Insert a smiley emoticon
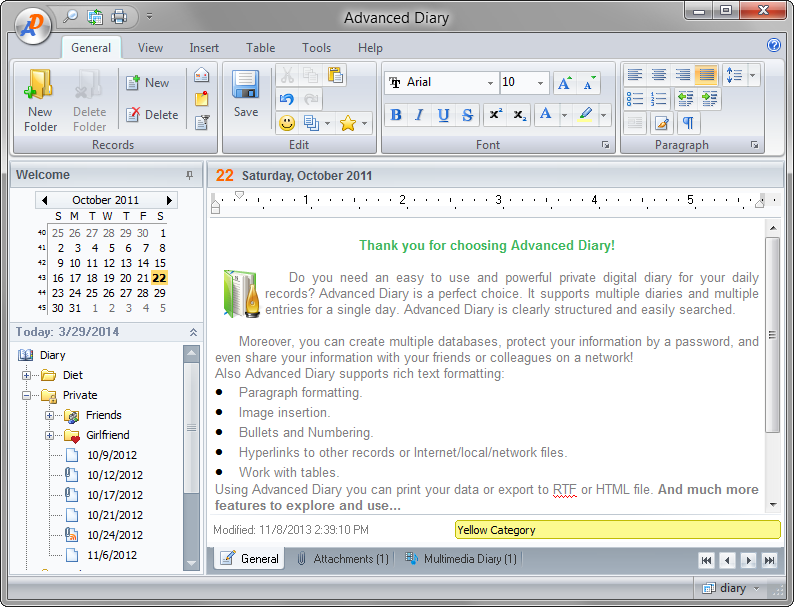The image size is (794, 607). (287, 123)
